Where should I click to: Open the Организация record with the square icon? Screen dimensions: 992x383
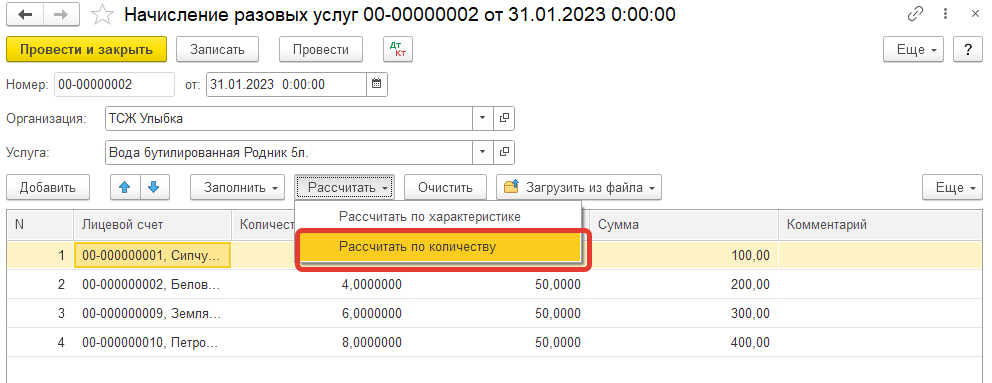pos(504,118)
